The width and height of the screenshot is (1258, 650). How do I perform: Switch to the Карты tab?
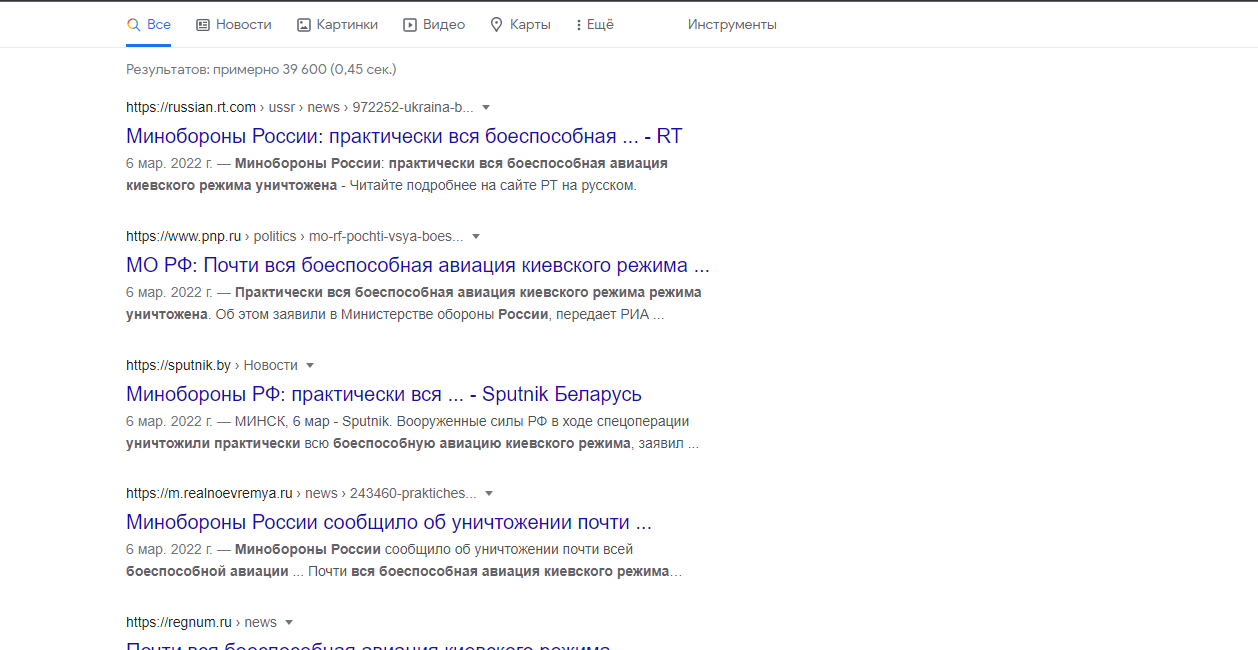tap(520, 24)
